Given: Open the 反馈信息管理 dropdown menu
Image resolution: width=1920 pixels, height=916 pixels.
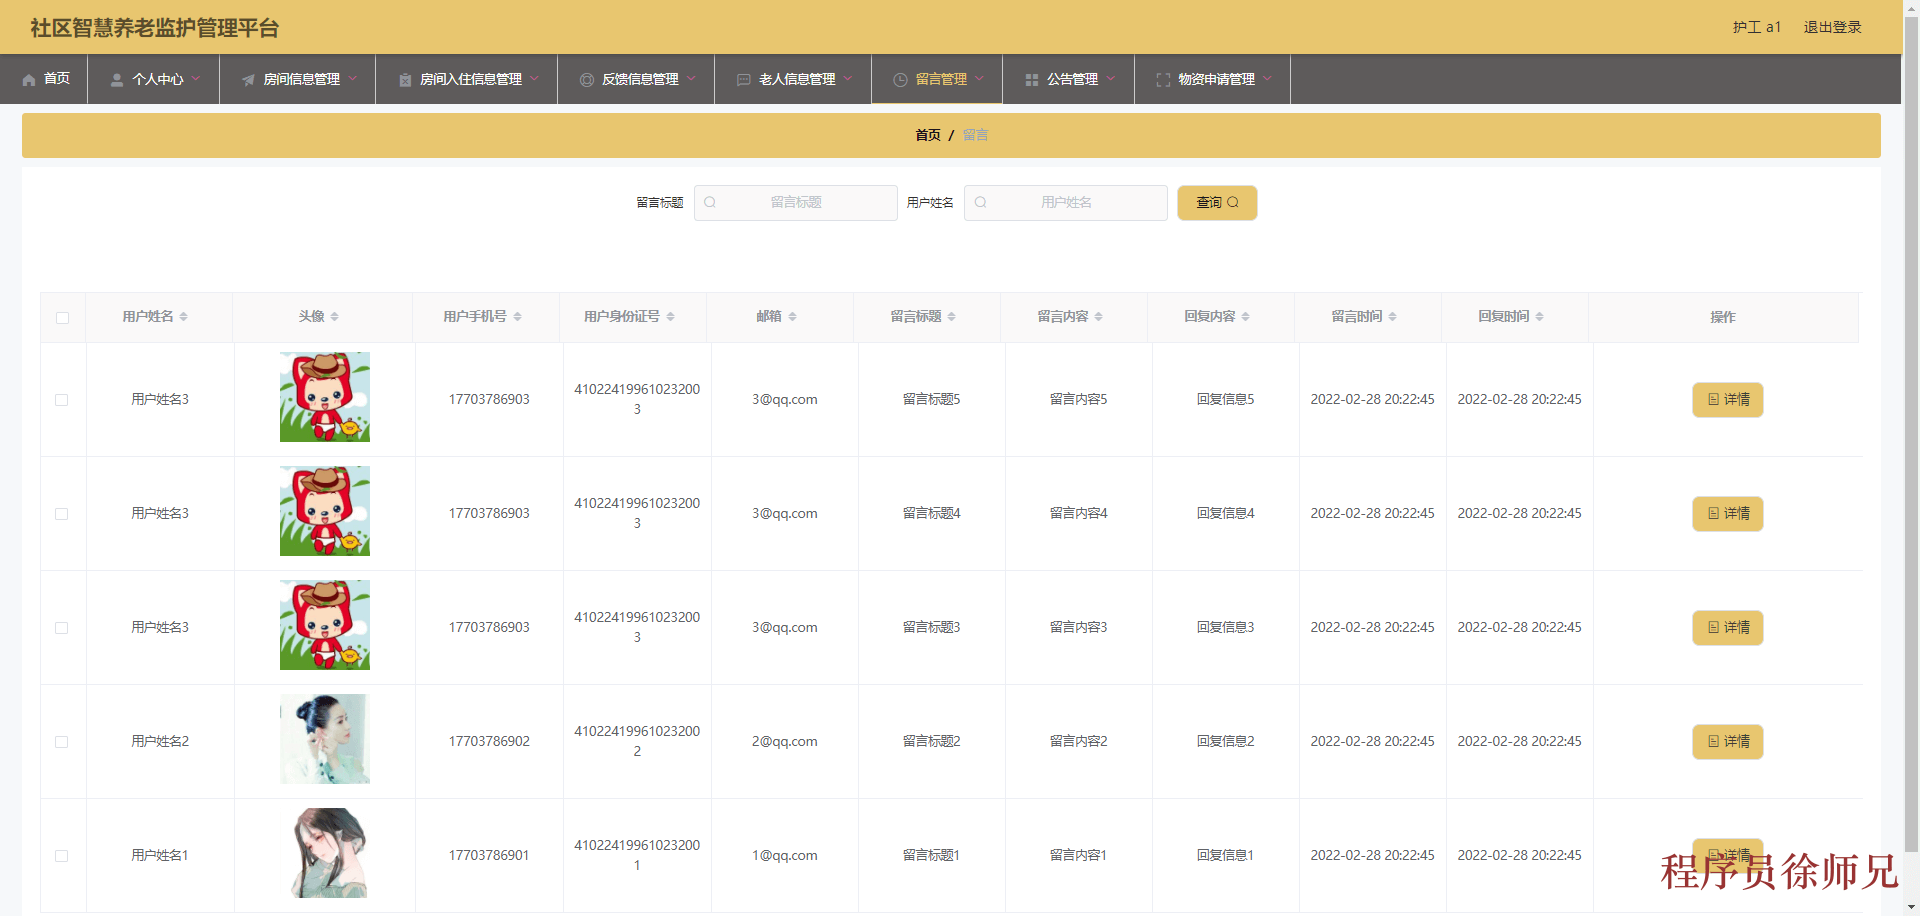Looking at the screenshot, I should point(639,79).
